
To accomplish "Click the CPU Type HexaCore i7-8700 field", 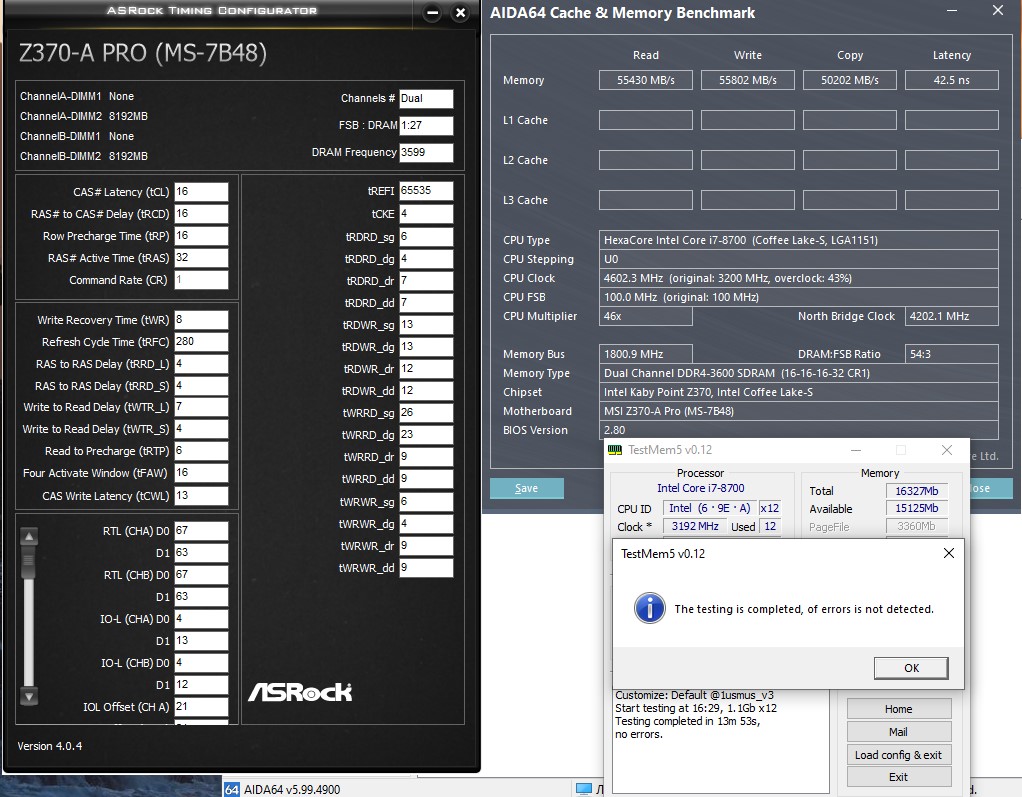I will tap(798, 240).
